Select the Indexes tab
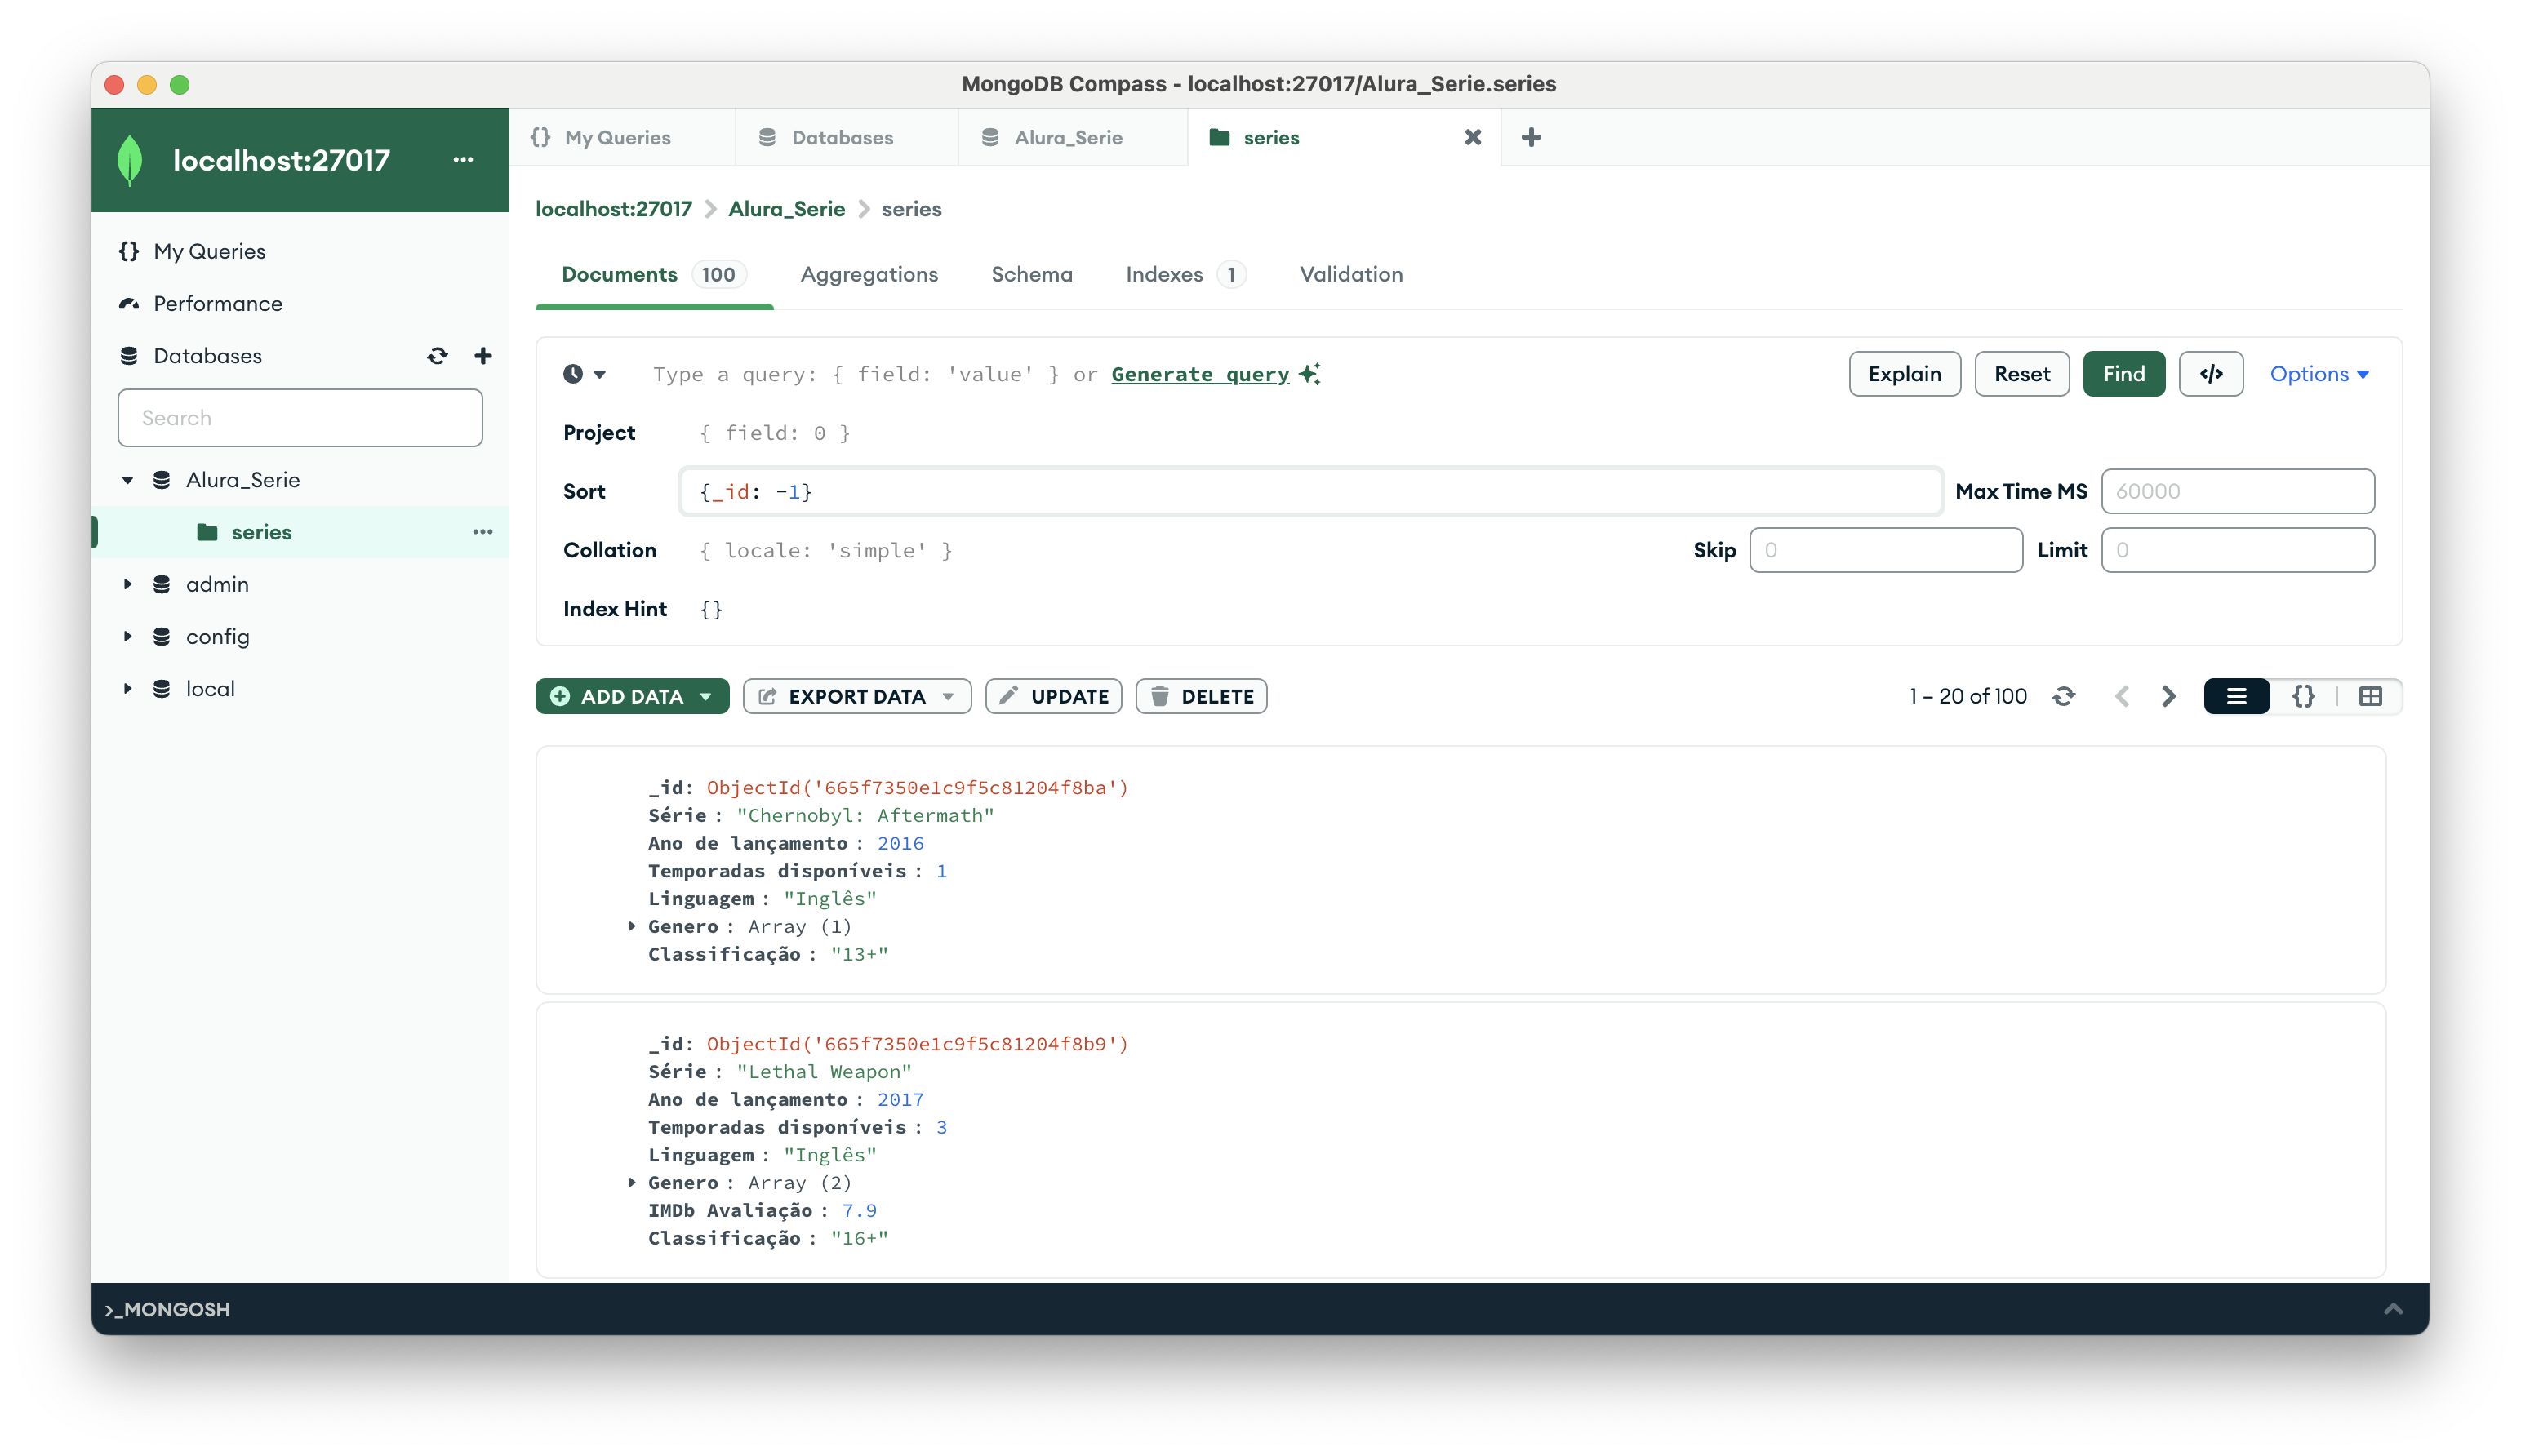This screenshot has height=1456, width=2521. point(1163,274)
